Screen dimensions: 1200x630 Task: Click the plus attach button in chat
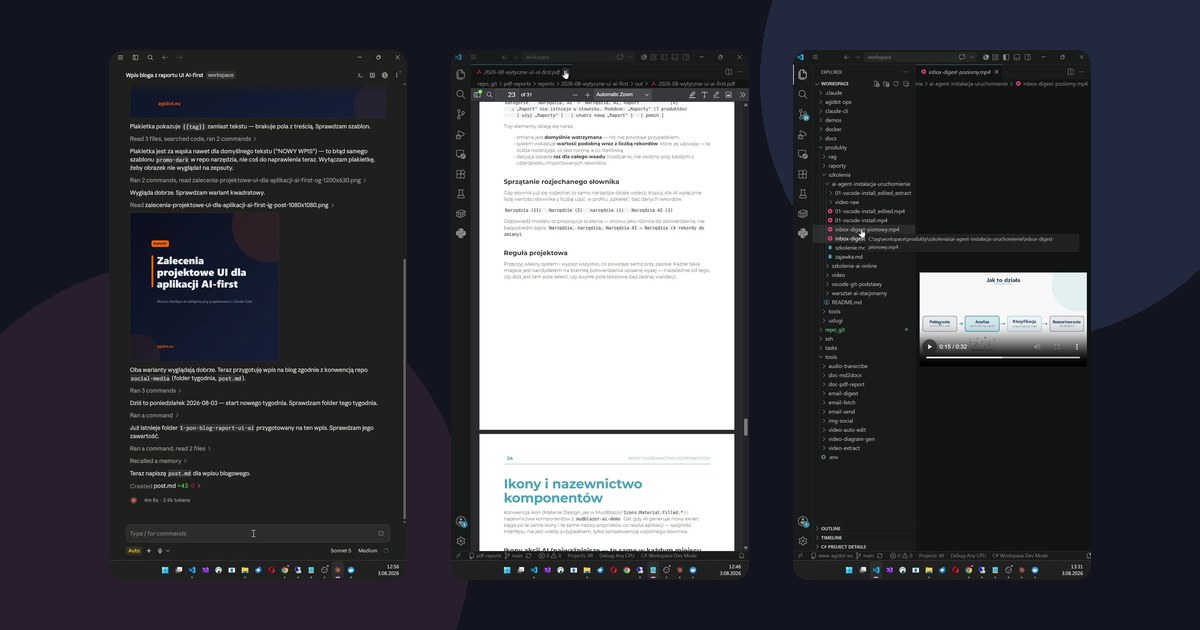[149, 550]
